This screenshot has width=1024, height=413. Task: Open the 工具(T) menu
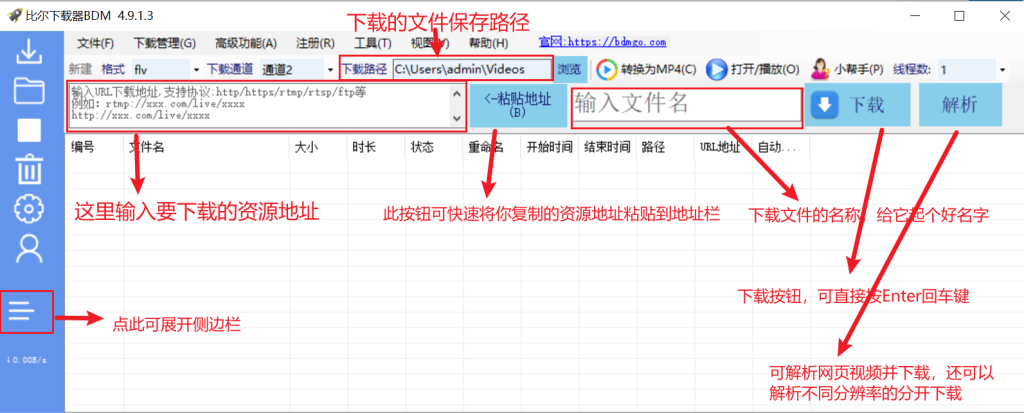coord(373,43)
